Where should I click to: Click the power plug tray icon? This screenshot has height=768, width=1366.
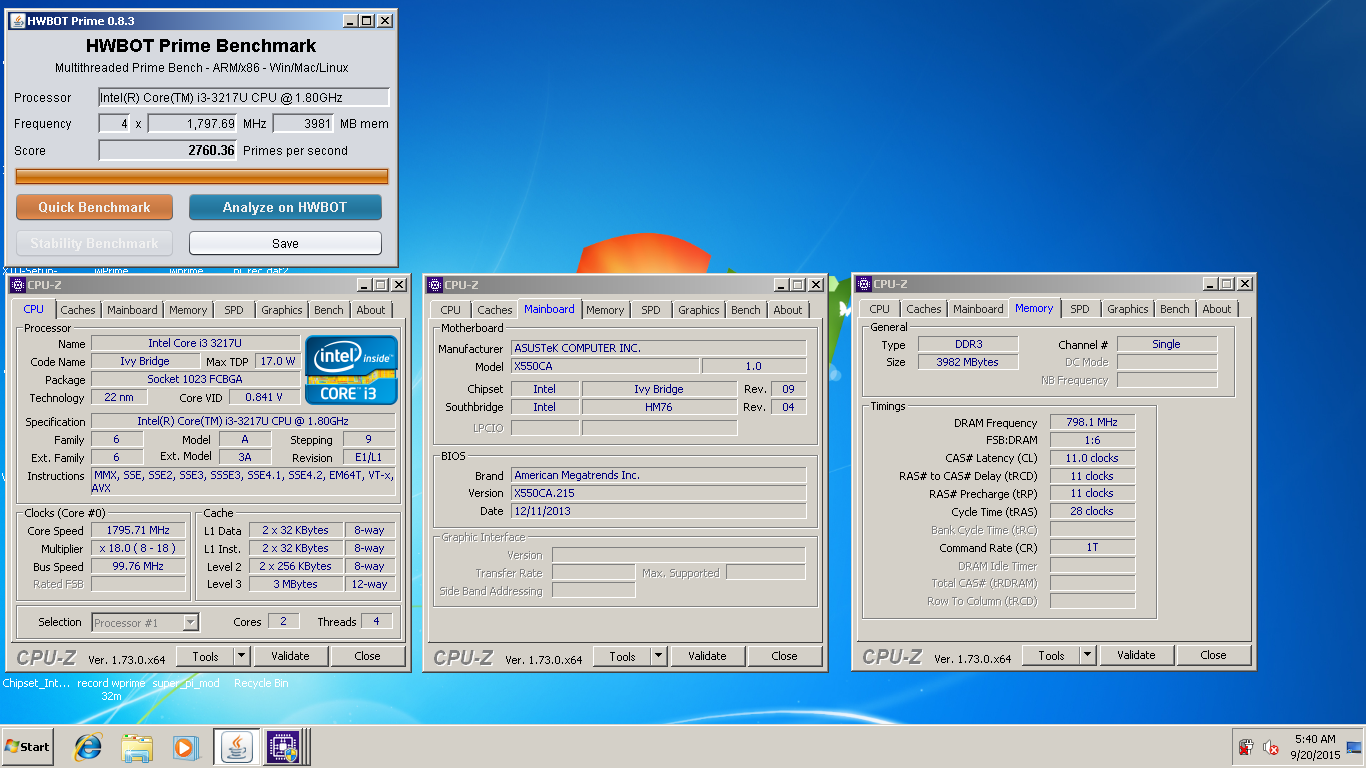(1246, 747)
